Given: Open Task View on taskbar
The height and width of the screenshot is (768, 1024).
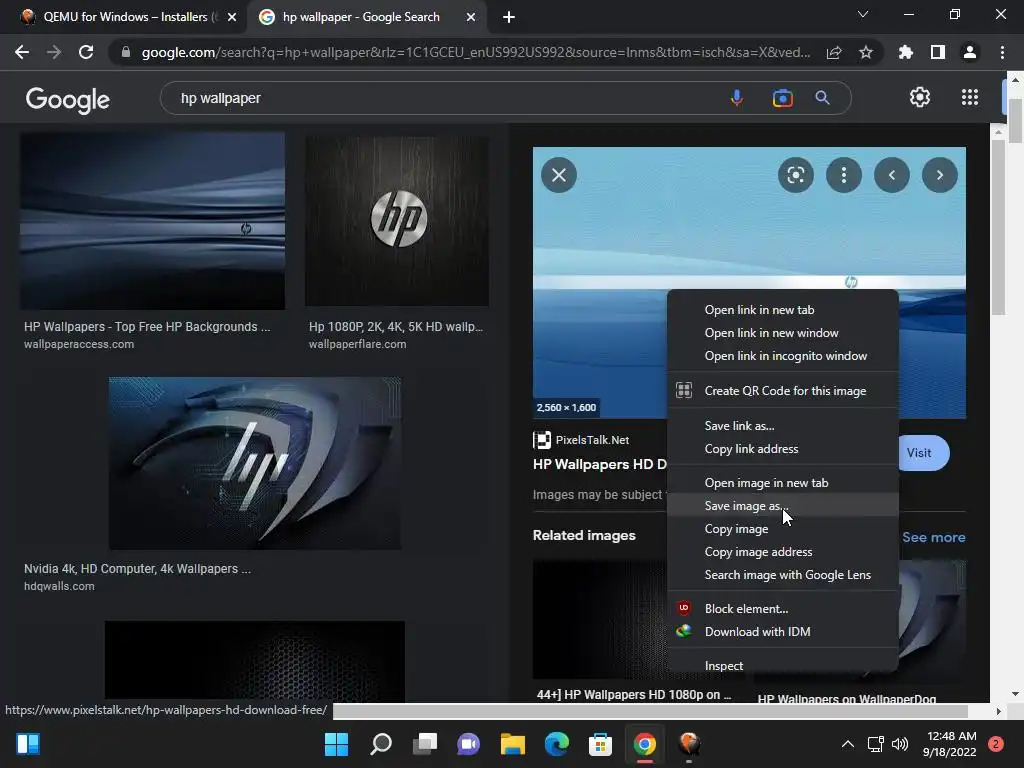Looking at the screenshot, I should pyautogui.click(x=424, y=744).
